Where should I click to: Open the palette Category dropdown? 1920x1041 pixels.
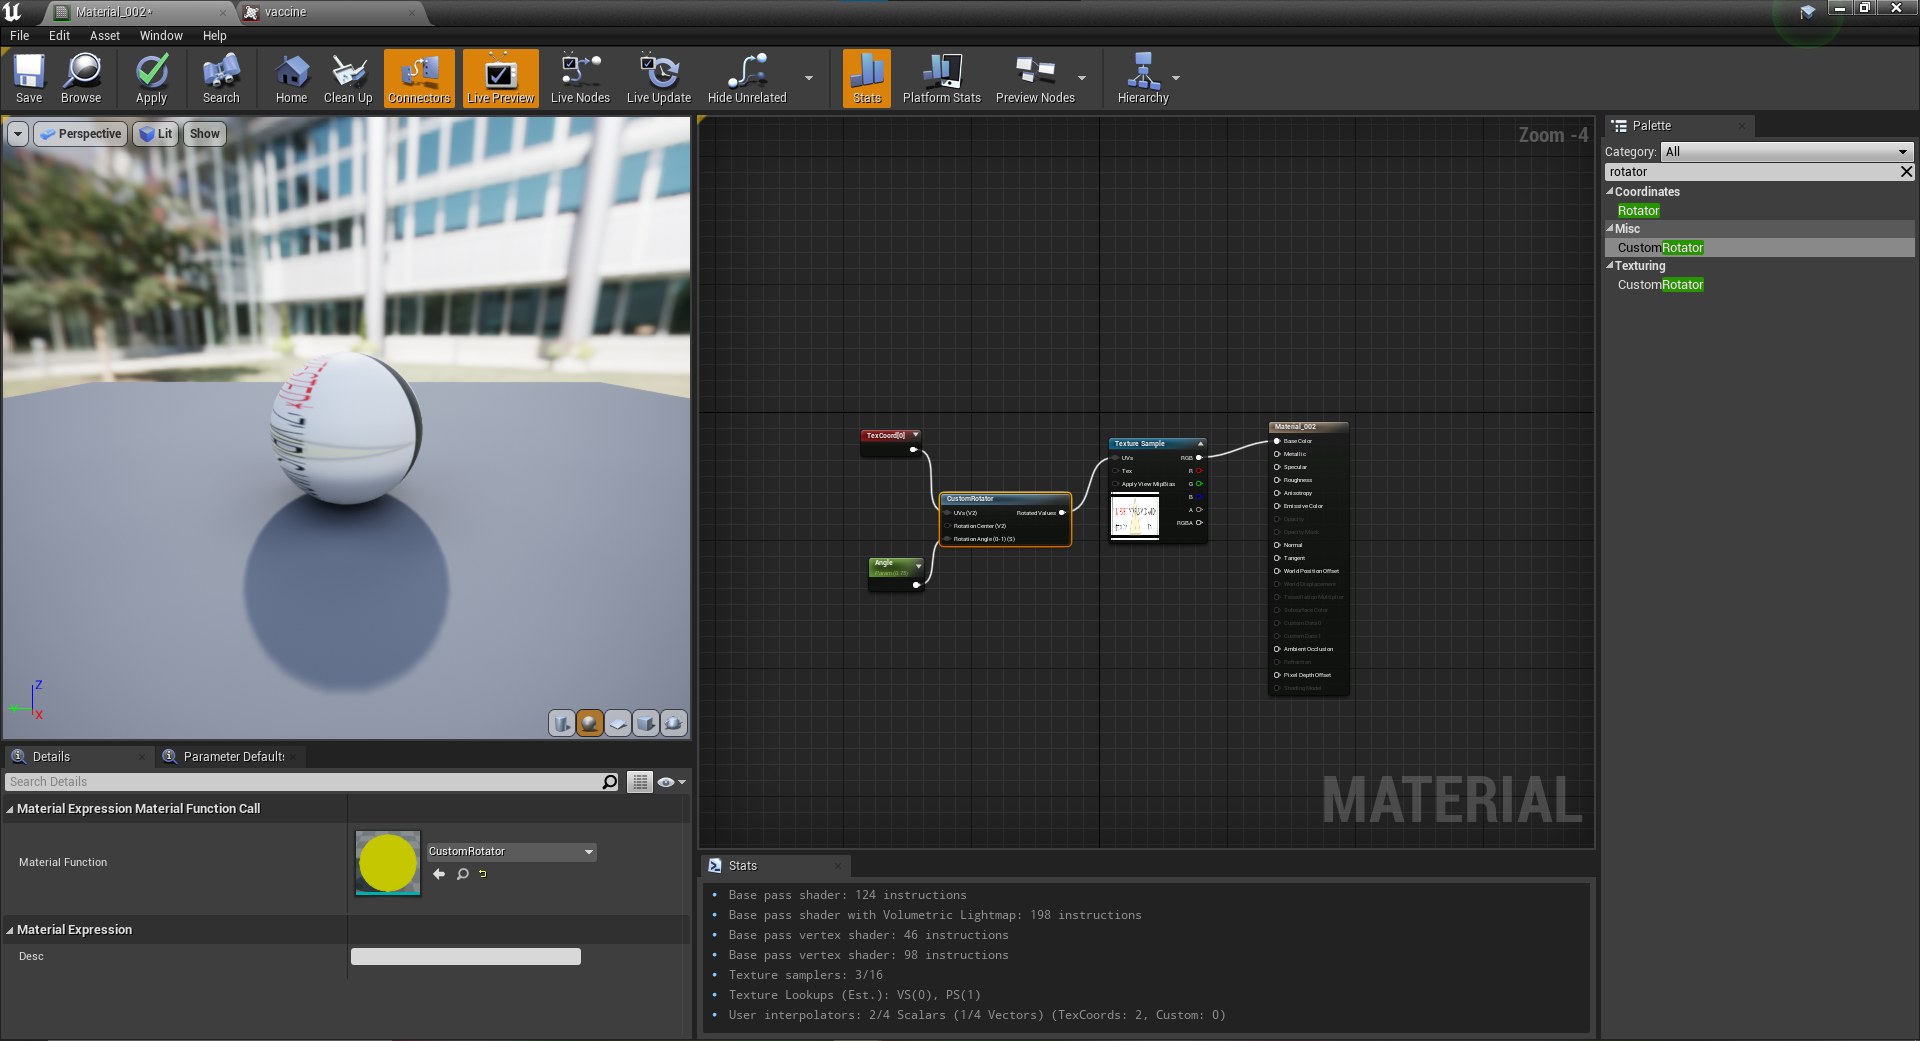pos(1787,152)
